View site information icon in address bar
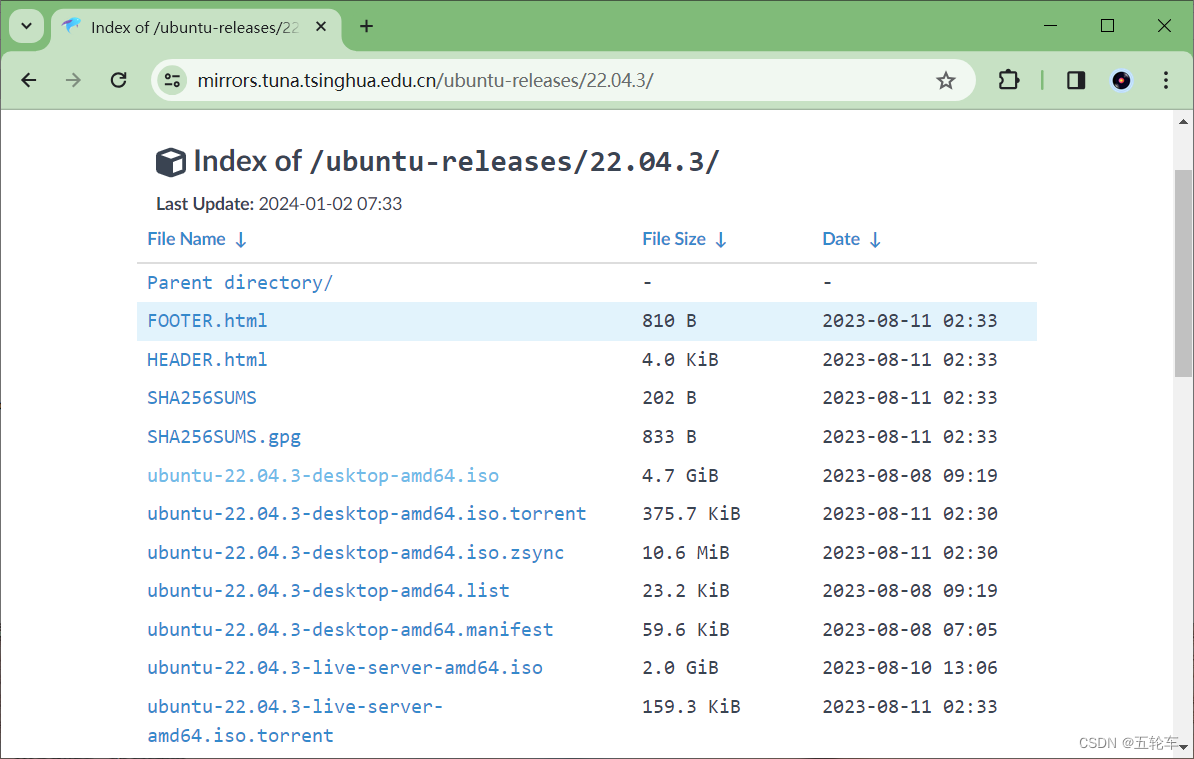 click(x=173, y=80)
